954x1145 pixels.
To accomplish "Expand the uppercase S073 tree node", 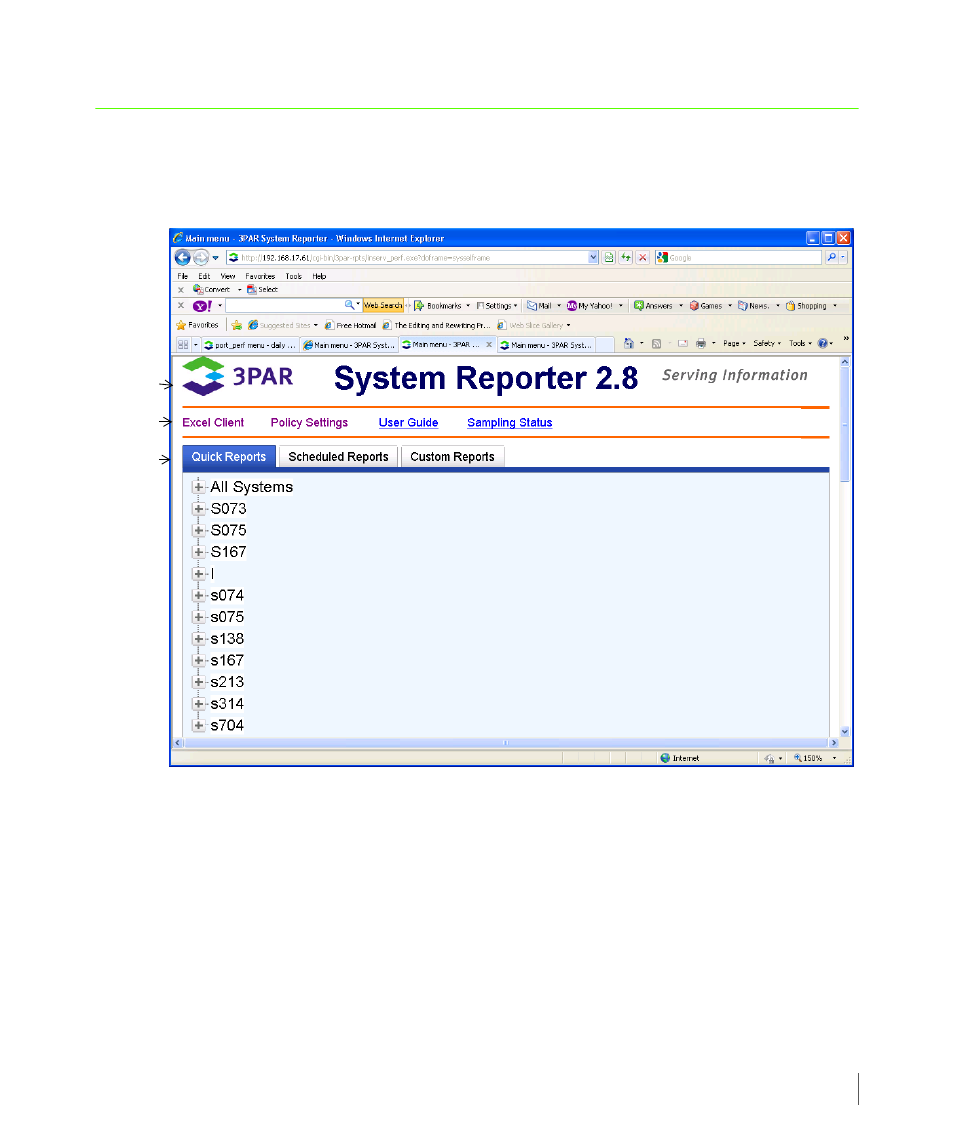I will point(198,508).
